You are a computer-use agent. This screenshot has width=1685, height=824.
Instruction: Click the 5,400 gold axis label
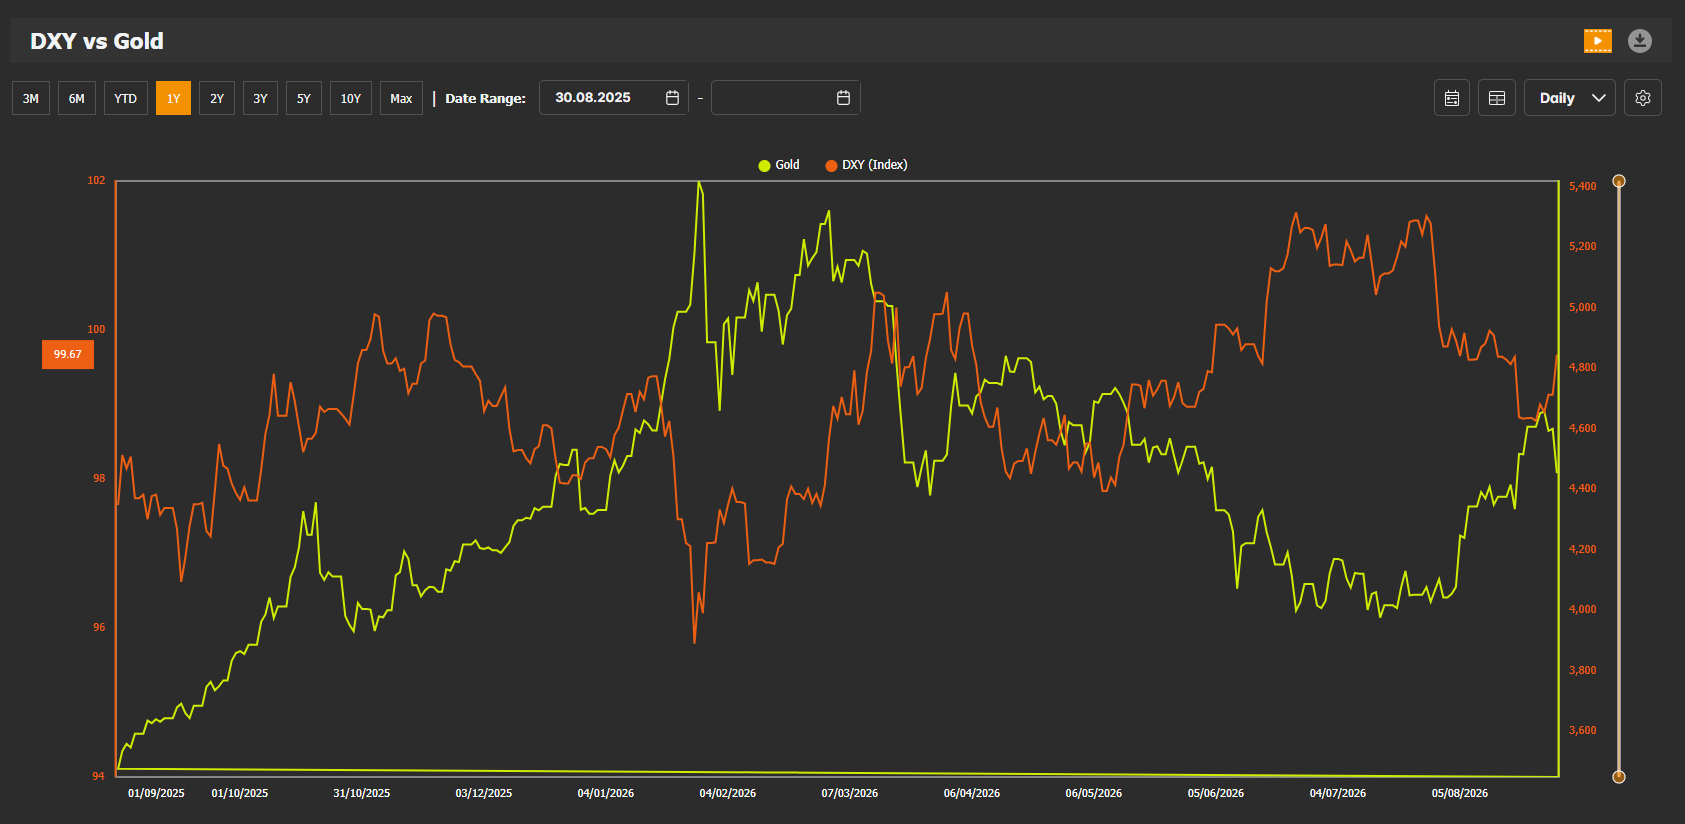(1583, 186)
